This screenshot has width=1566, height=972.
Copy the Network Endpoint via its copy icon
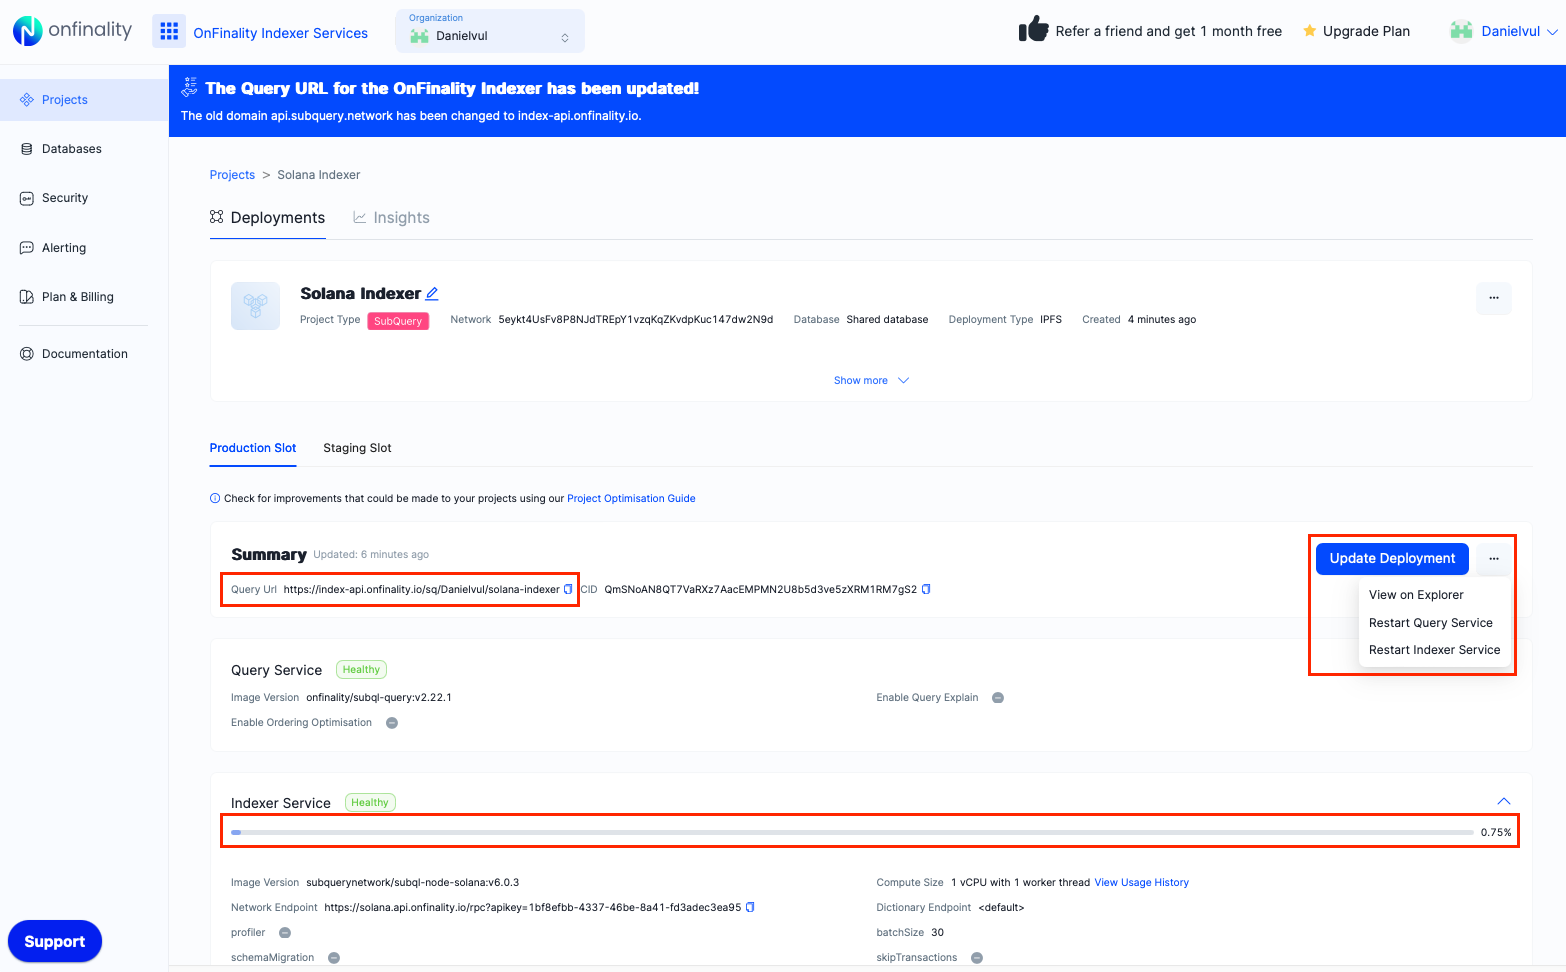click(x=751, y=907)
